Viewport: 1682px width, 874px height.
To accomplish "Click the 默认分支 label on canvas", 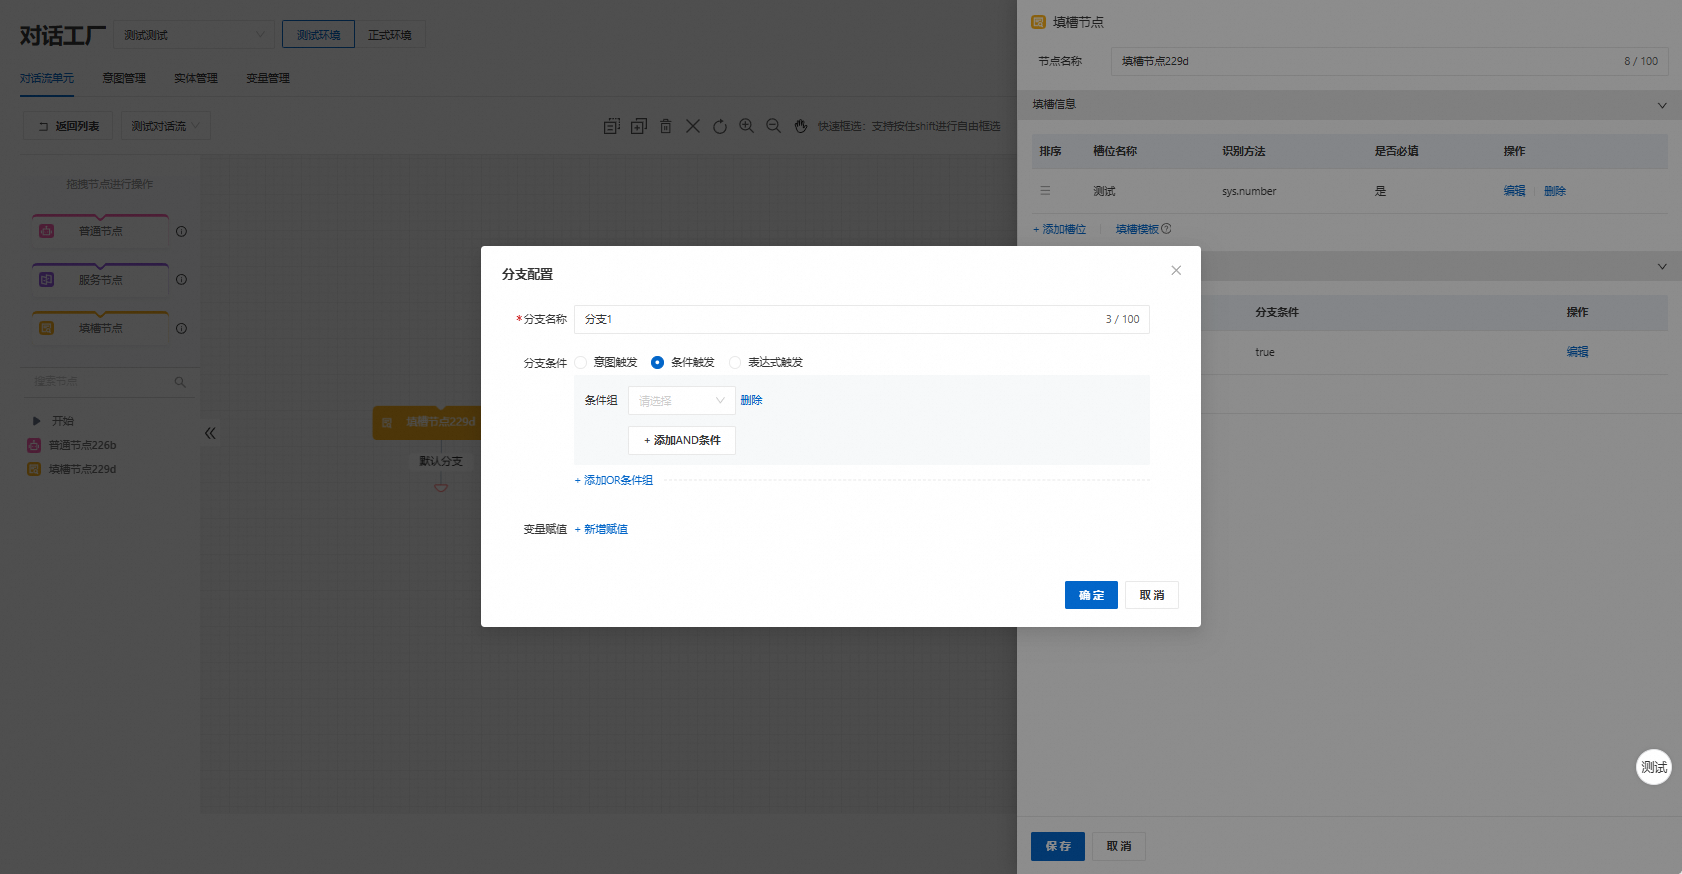I will click(441, 462).
